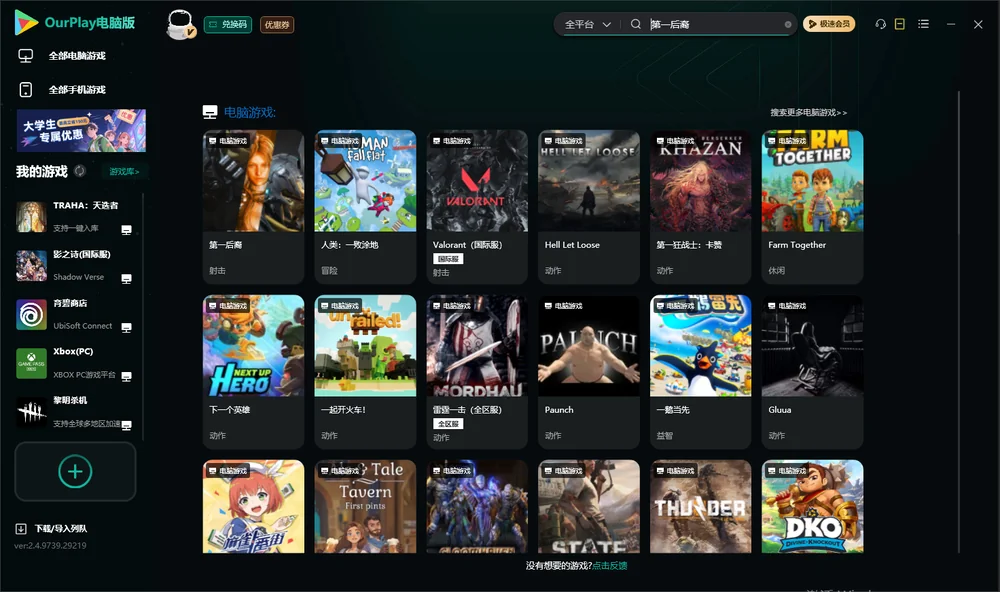Open the 优惠券 coupon button
This screenshot has height=592, width=1000.
pyautogui.click(x=277, y=25)
